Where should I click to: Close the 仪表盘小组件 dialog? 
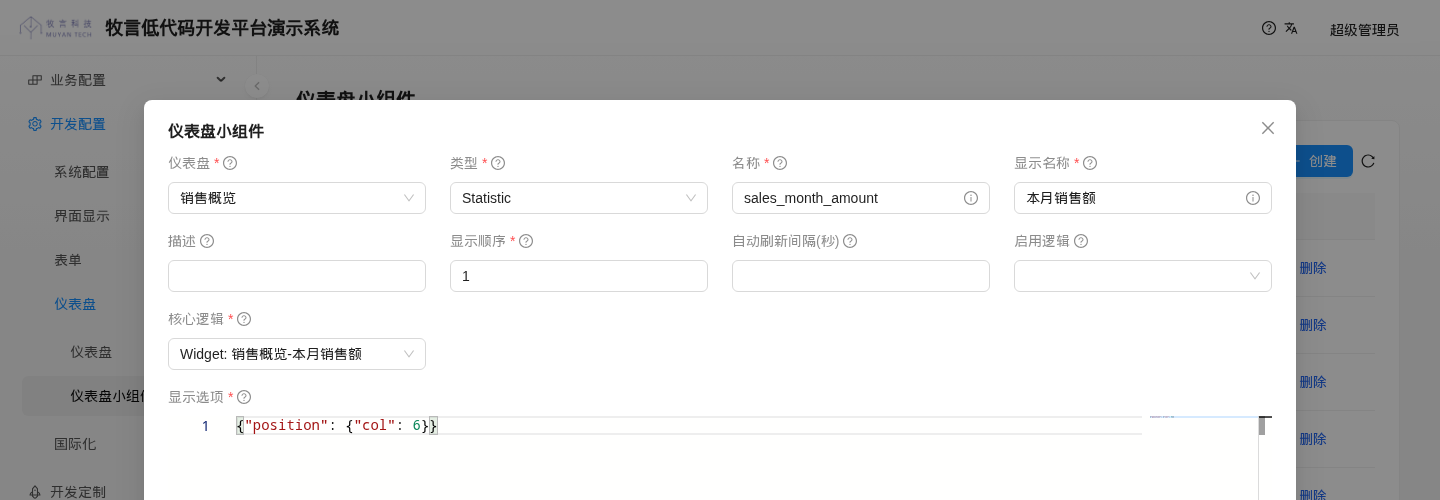pos(1268,128)
